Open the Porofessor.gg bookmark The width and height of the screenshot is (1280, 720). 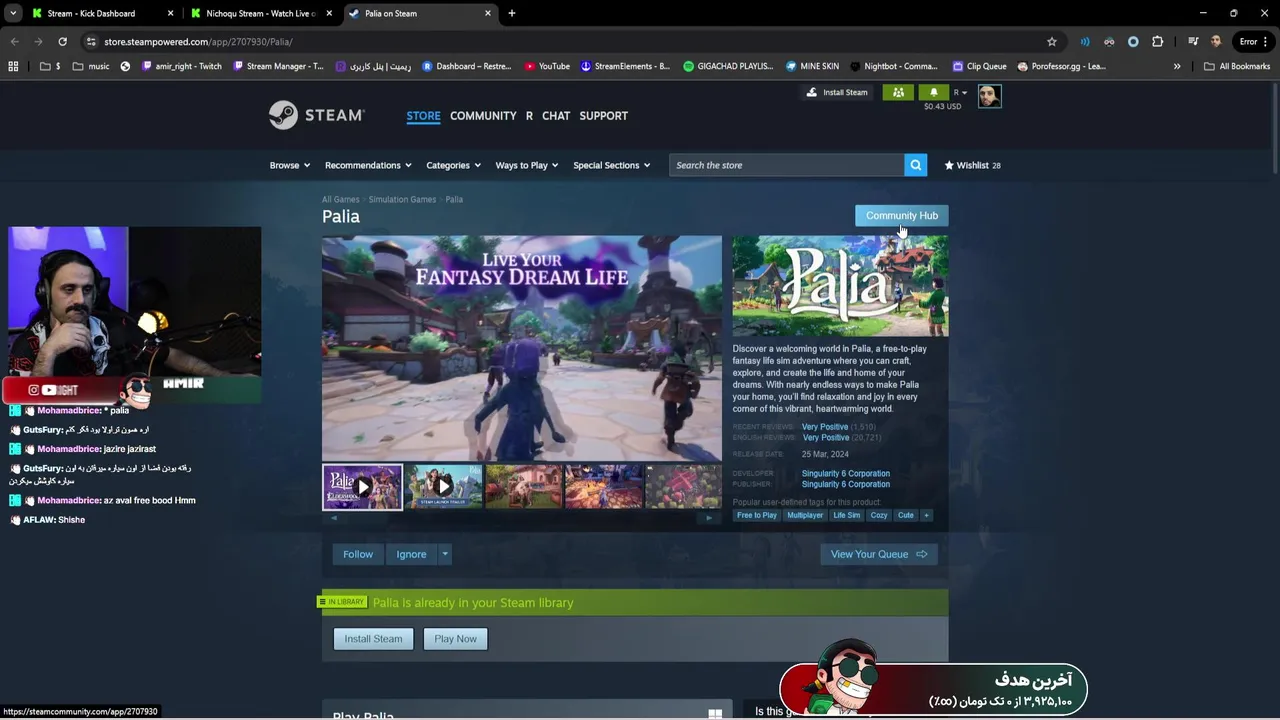point(1061,66)
